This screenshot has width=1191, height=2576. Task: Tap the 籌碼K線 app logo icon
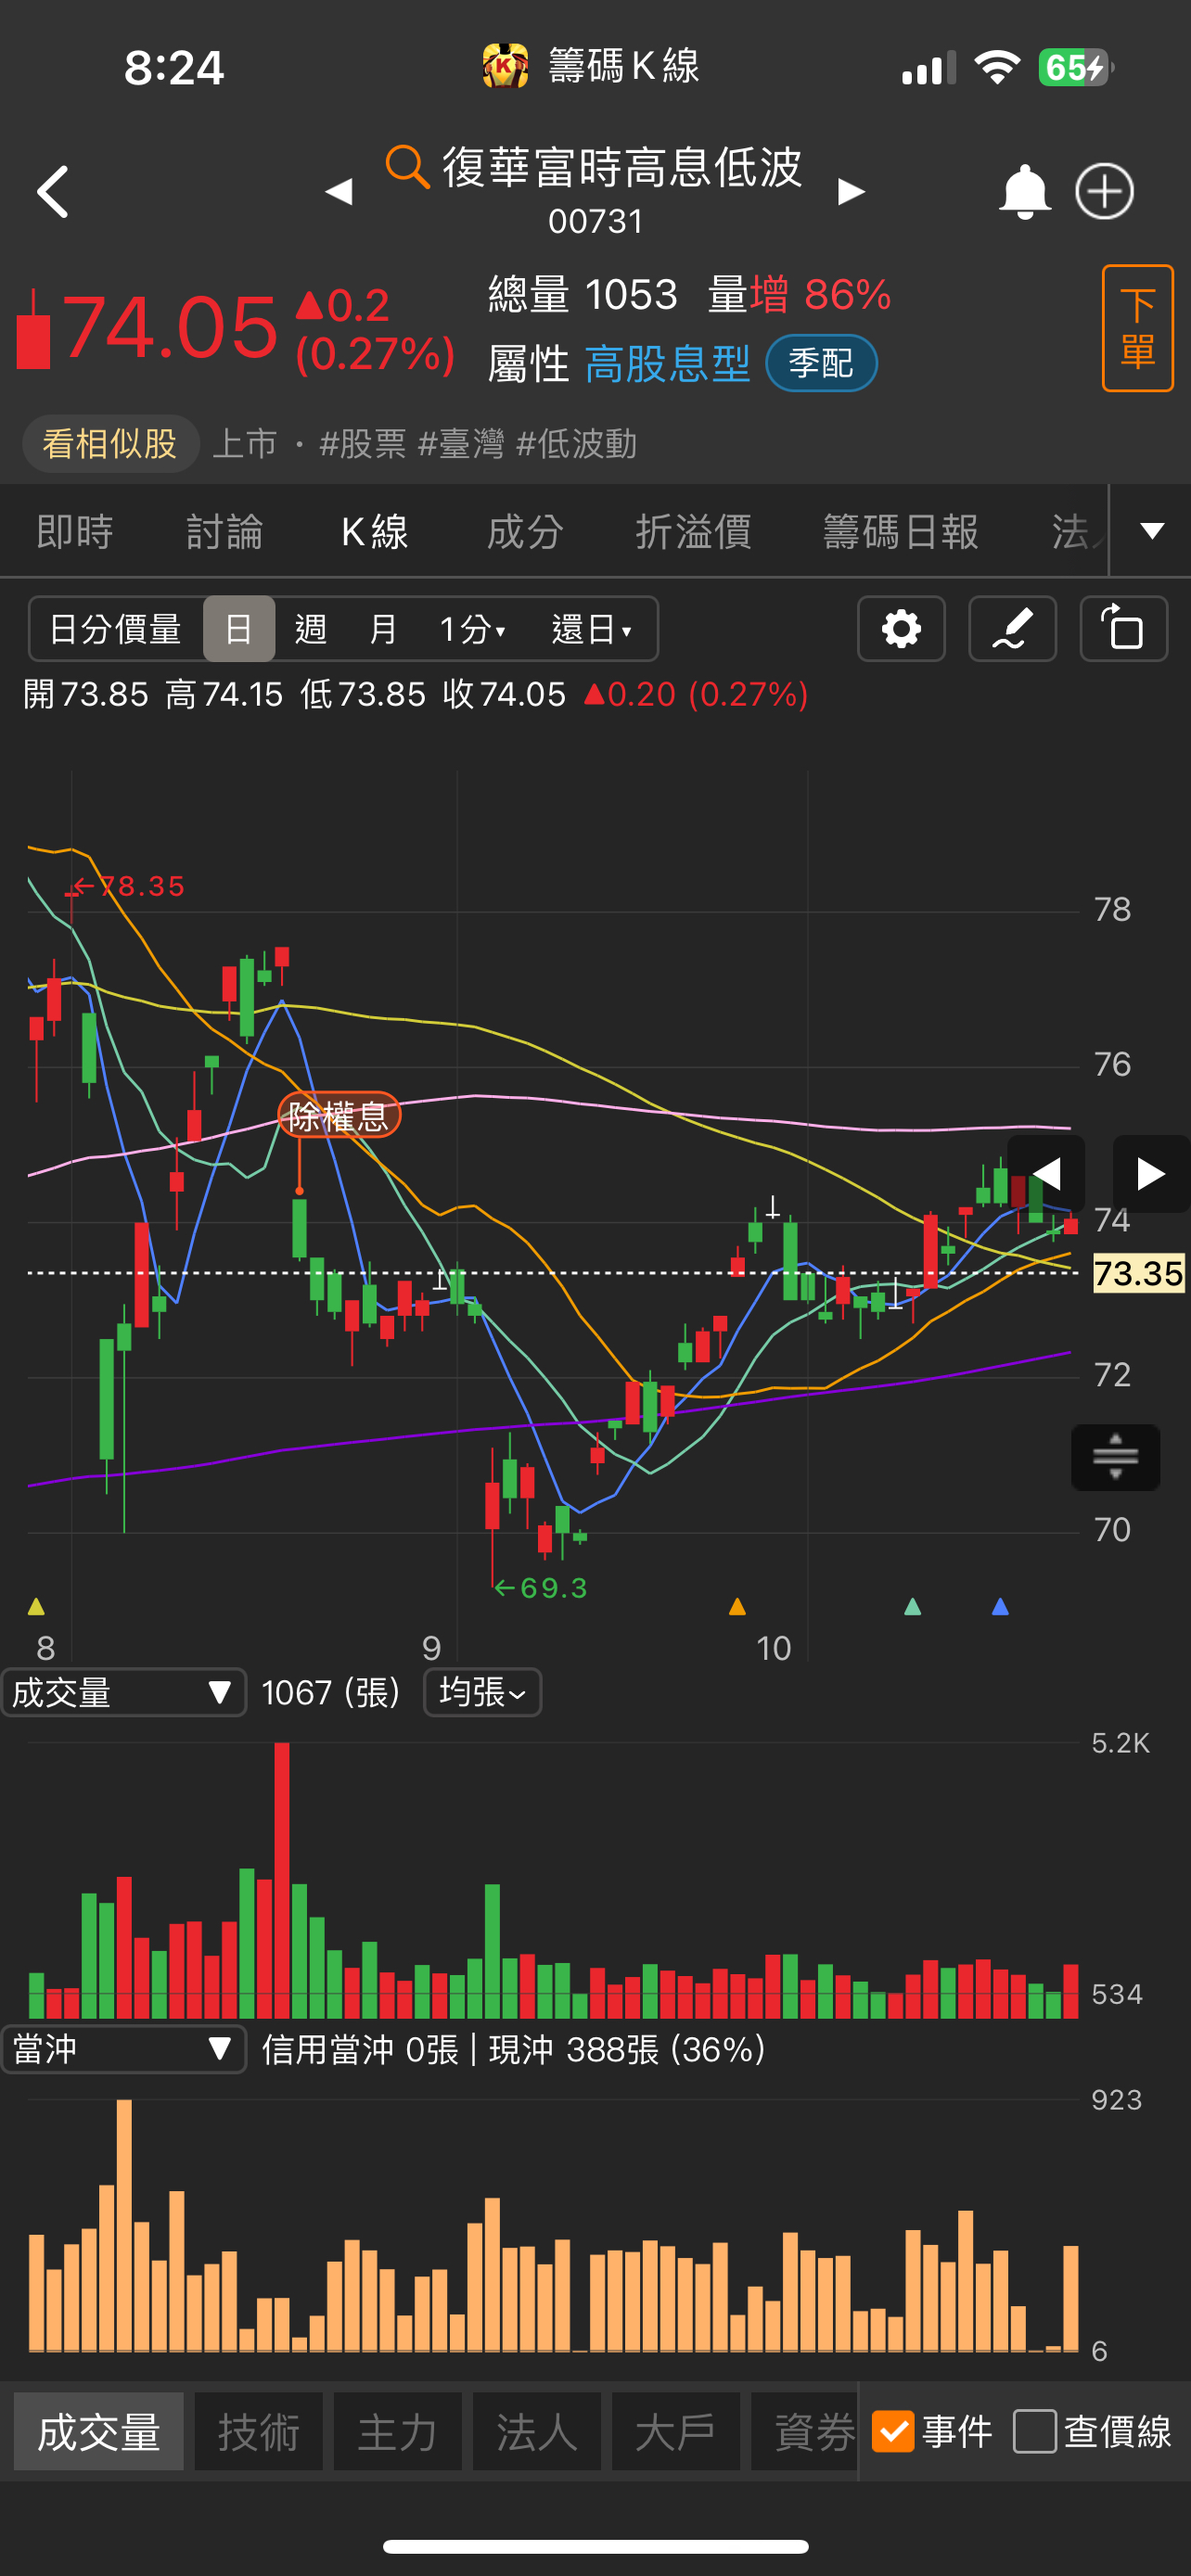click(x=506, y=66)
